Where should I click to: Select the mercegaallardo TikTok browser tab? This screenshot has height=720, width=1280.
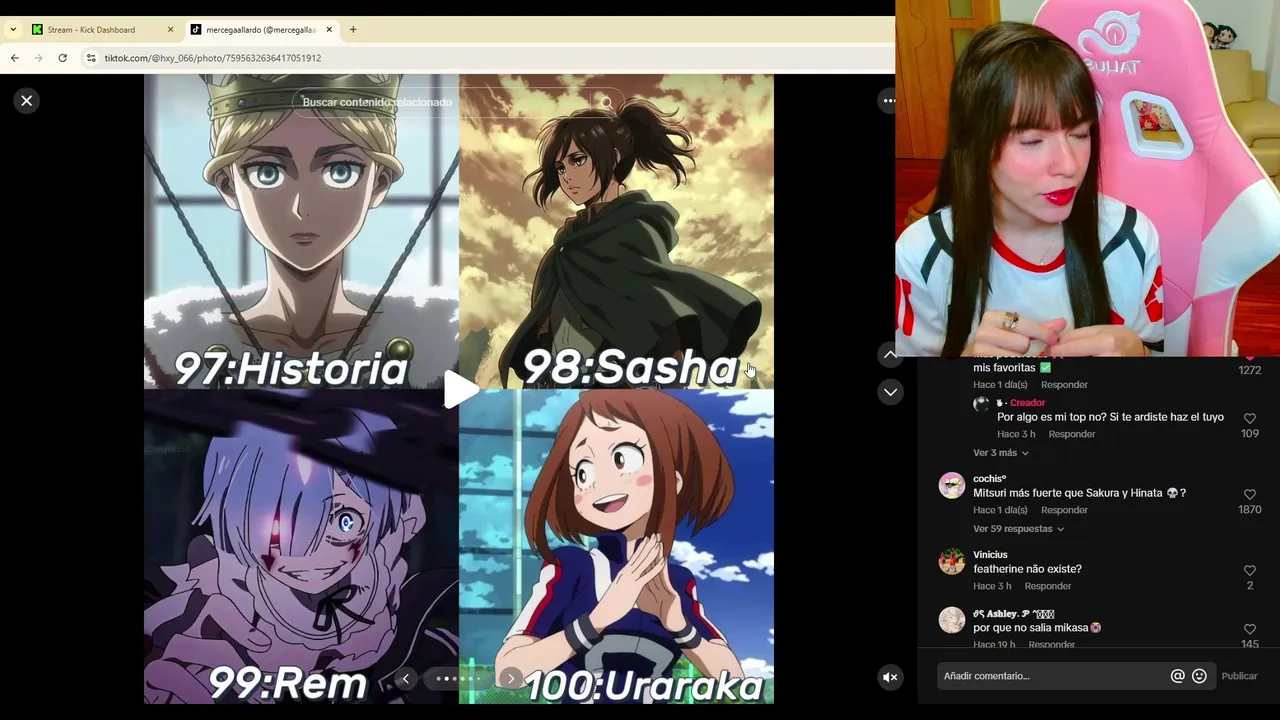260,30
